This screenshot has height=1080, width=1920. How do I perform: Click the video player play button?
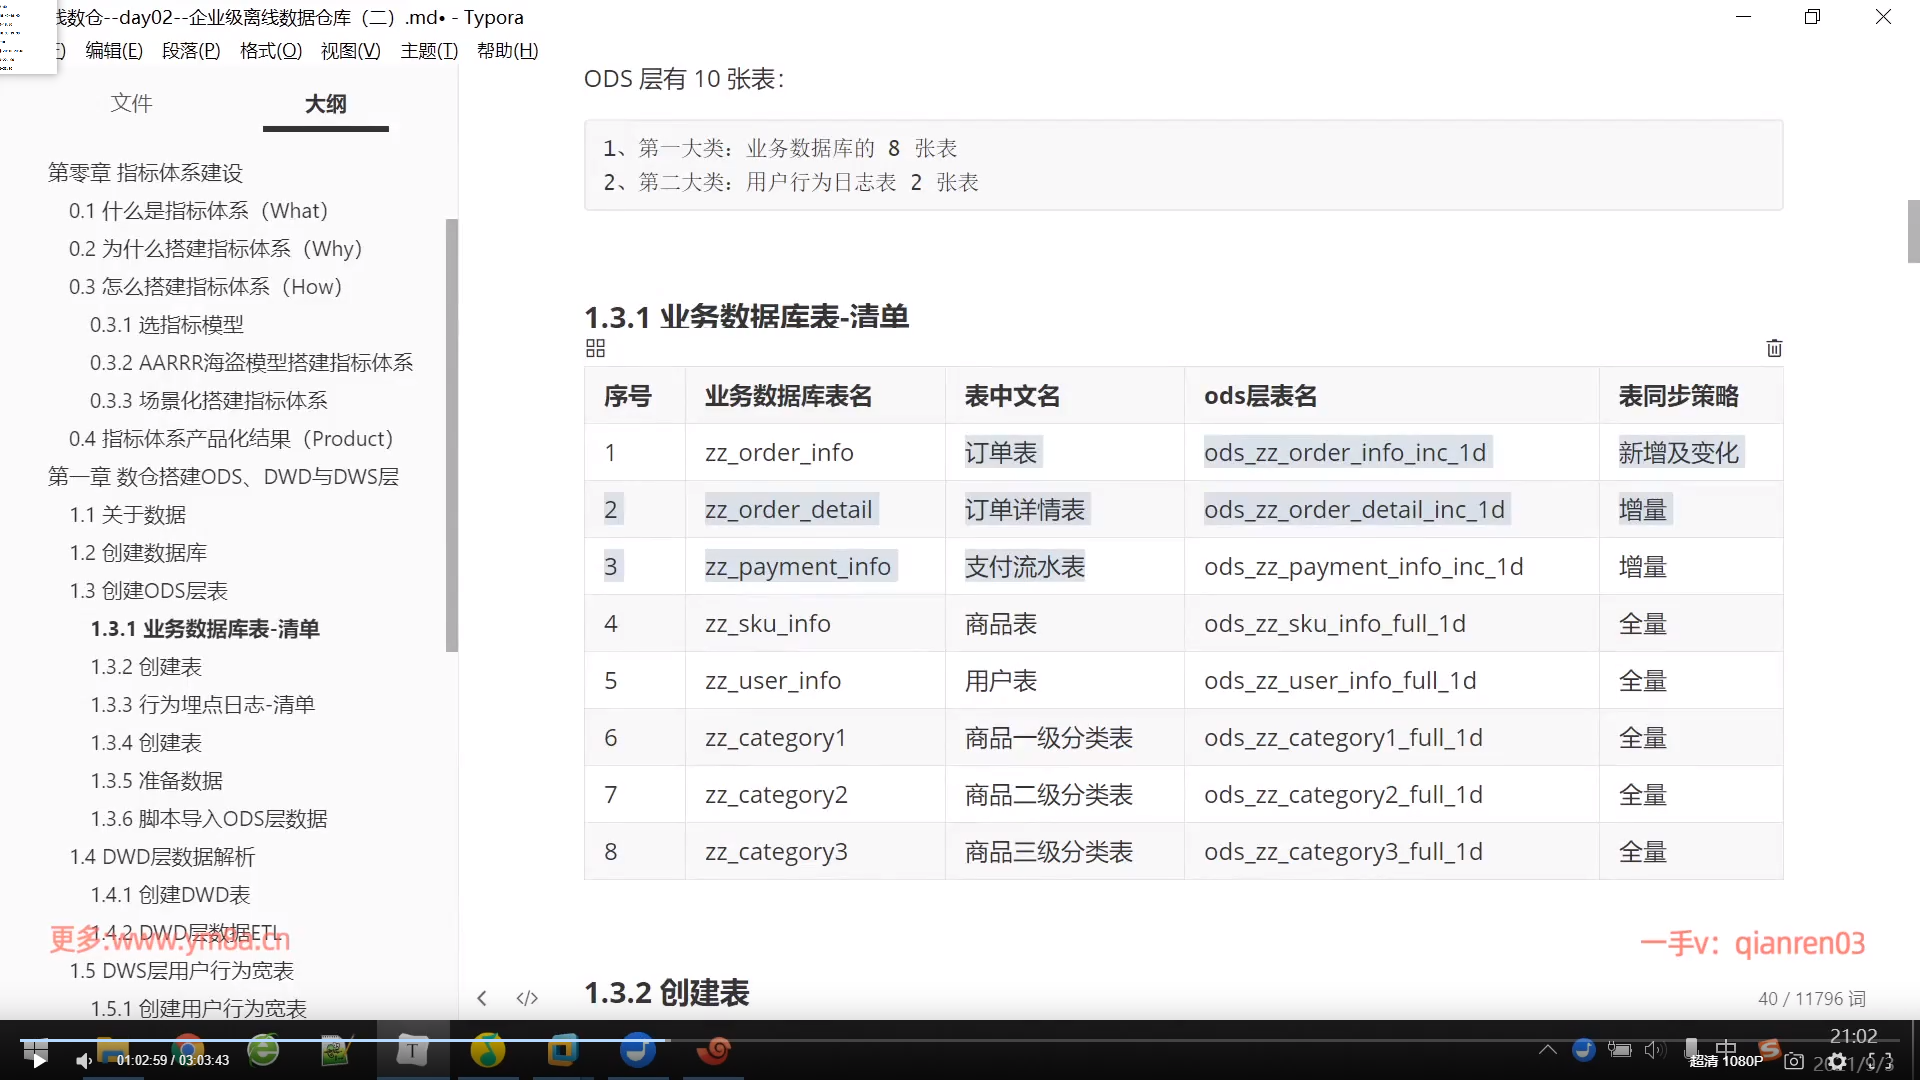[x=38, y=1060]
